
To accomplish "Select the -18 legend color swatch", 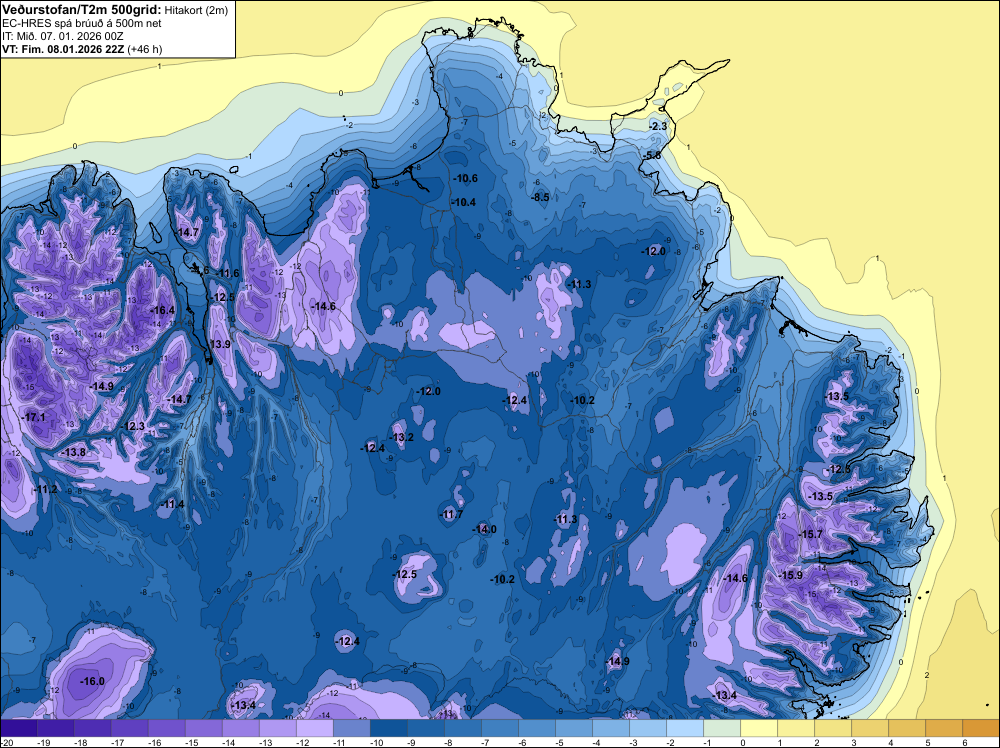I will pos(92,728).
